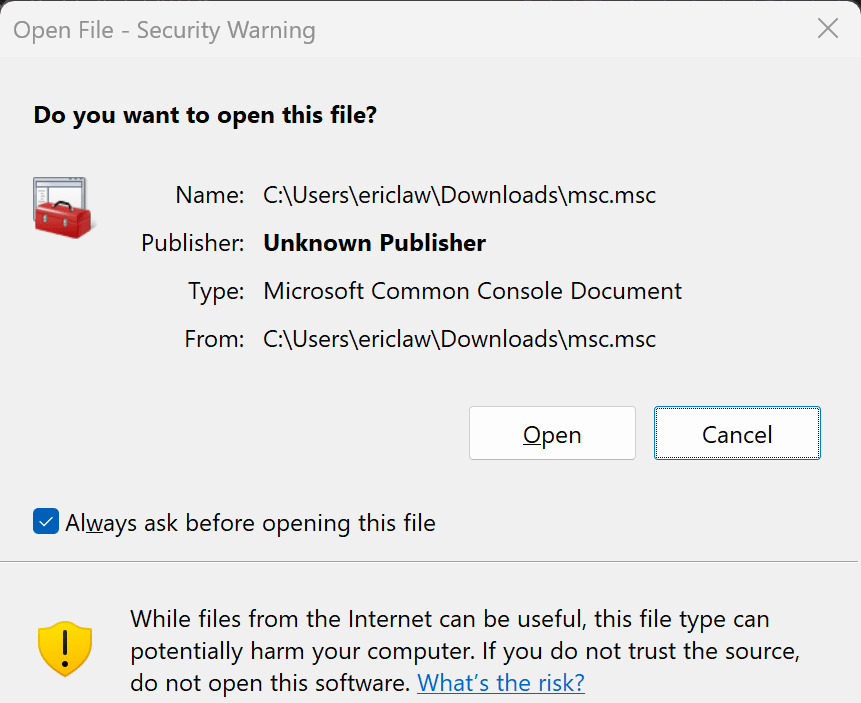Close the Security Warning dialog with X
The height and width of the screenshot is (703, 861).
[828, 28]
